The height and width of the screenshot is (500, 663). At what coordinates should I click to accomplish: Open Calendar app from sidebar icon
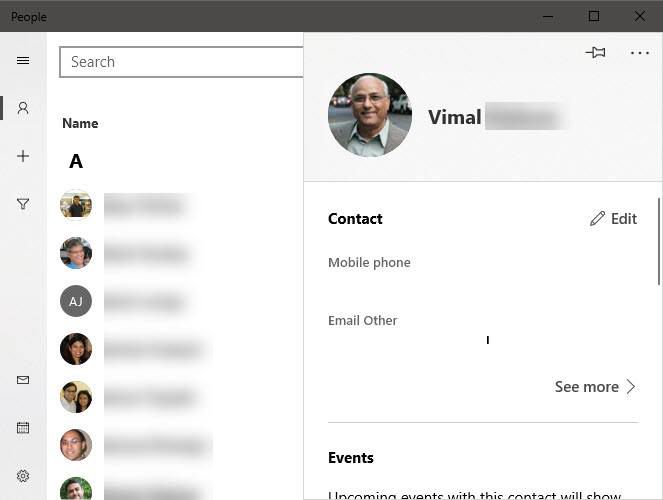[x=23, y=428]
